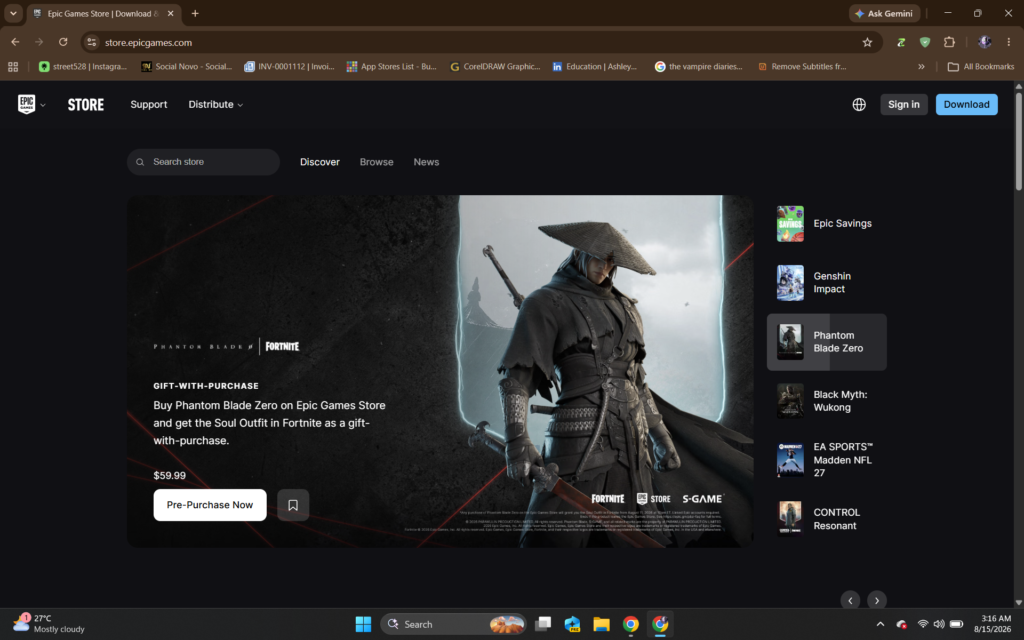The width and height of the screenshot is (1024, 640).
Task: Open File Explorer from the taskbar
Action: (601, 624)
